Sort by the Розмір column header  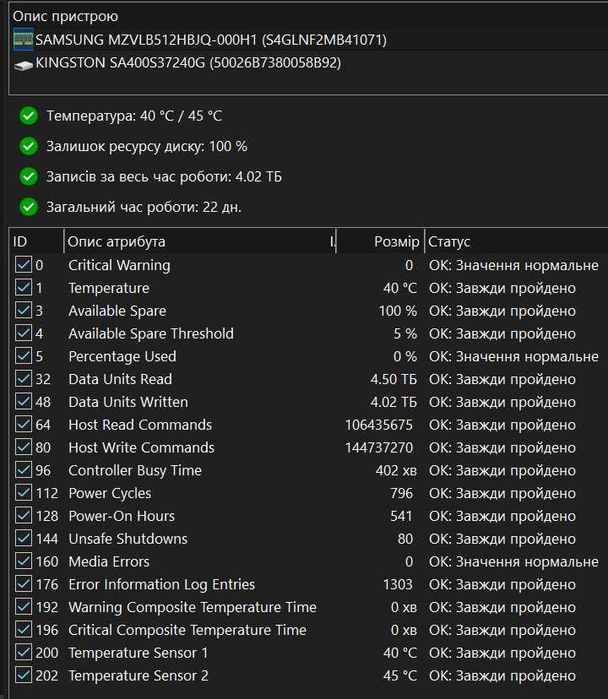[x=380, y=242]
